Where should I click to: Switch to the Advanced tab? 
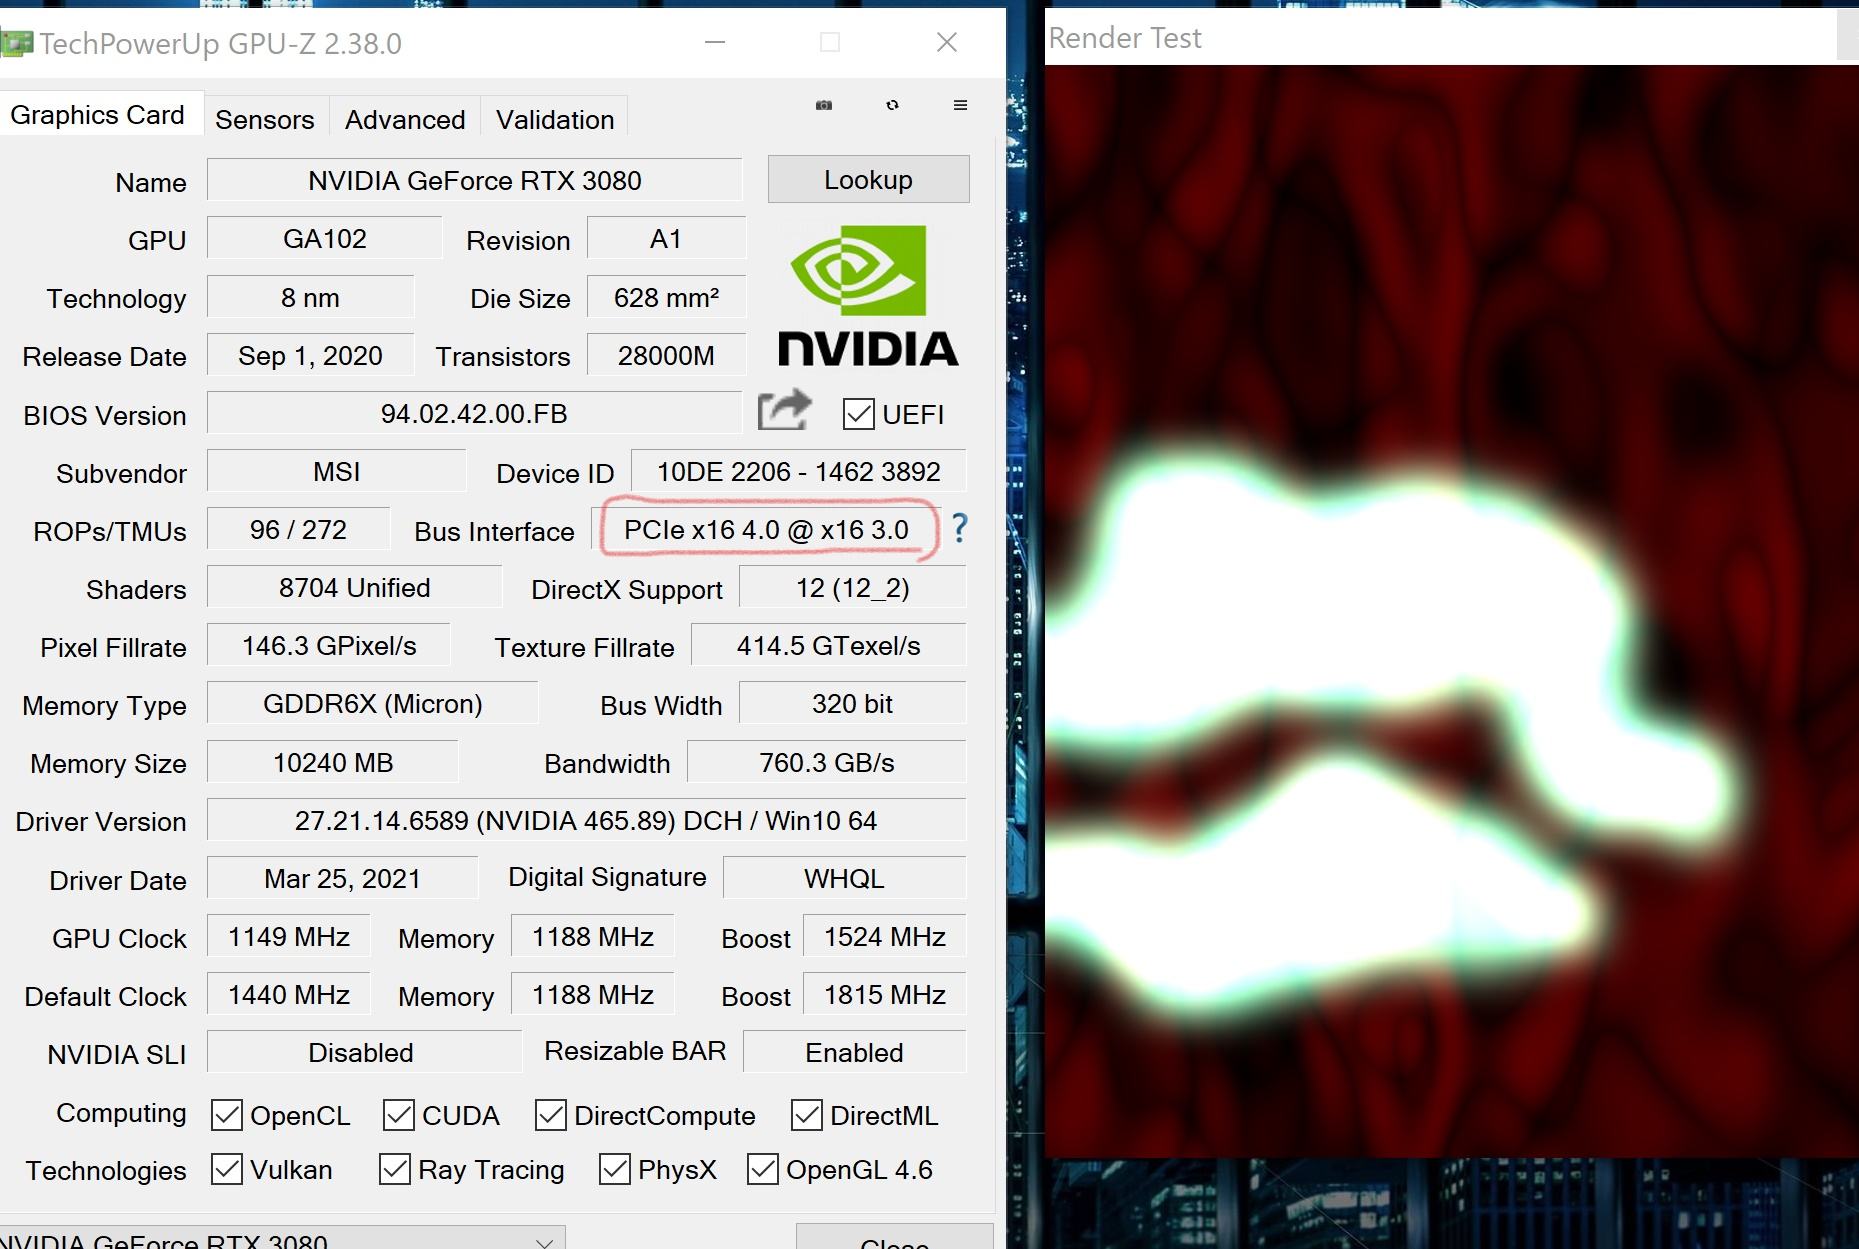405,119
